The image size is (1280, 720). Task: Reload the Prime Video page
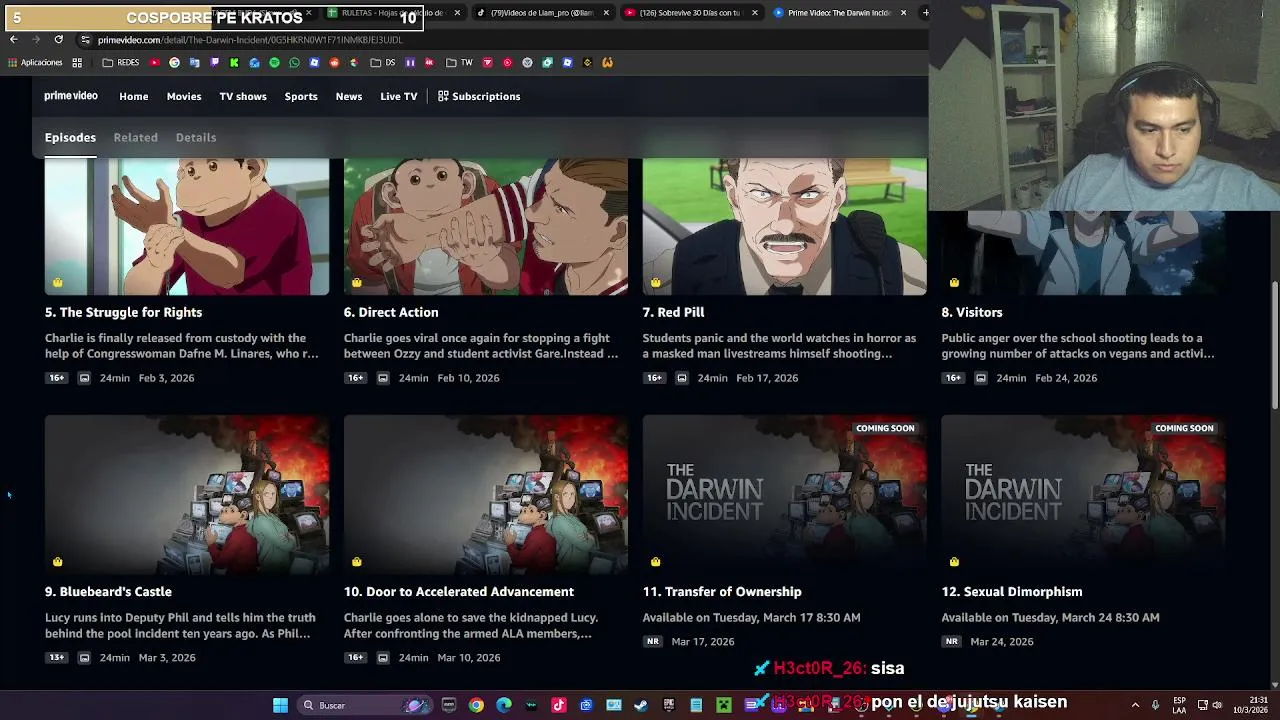tap(58, 39)
